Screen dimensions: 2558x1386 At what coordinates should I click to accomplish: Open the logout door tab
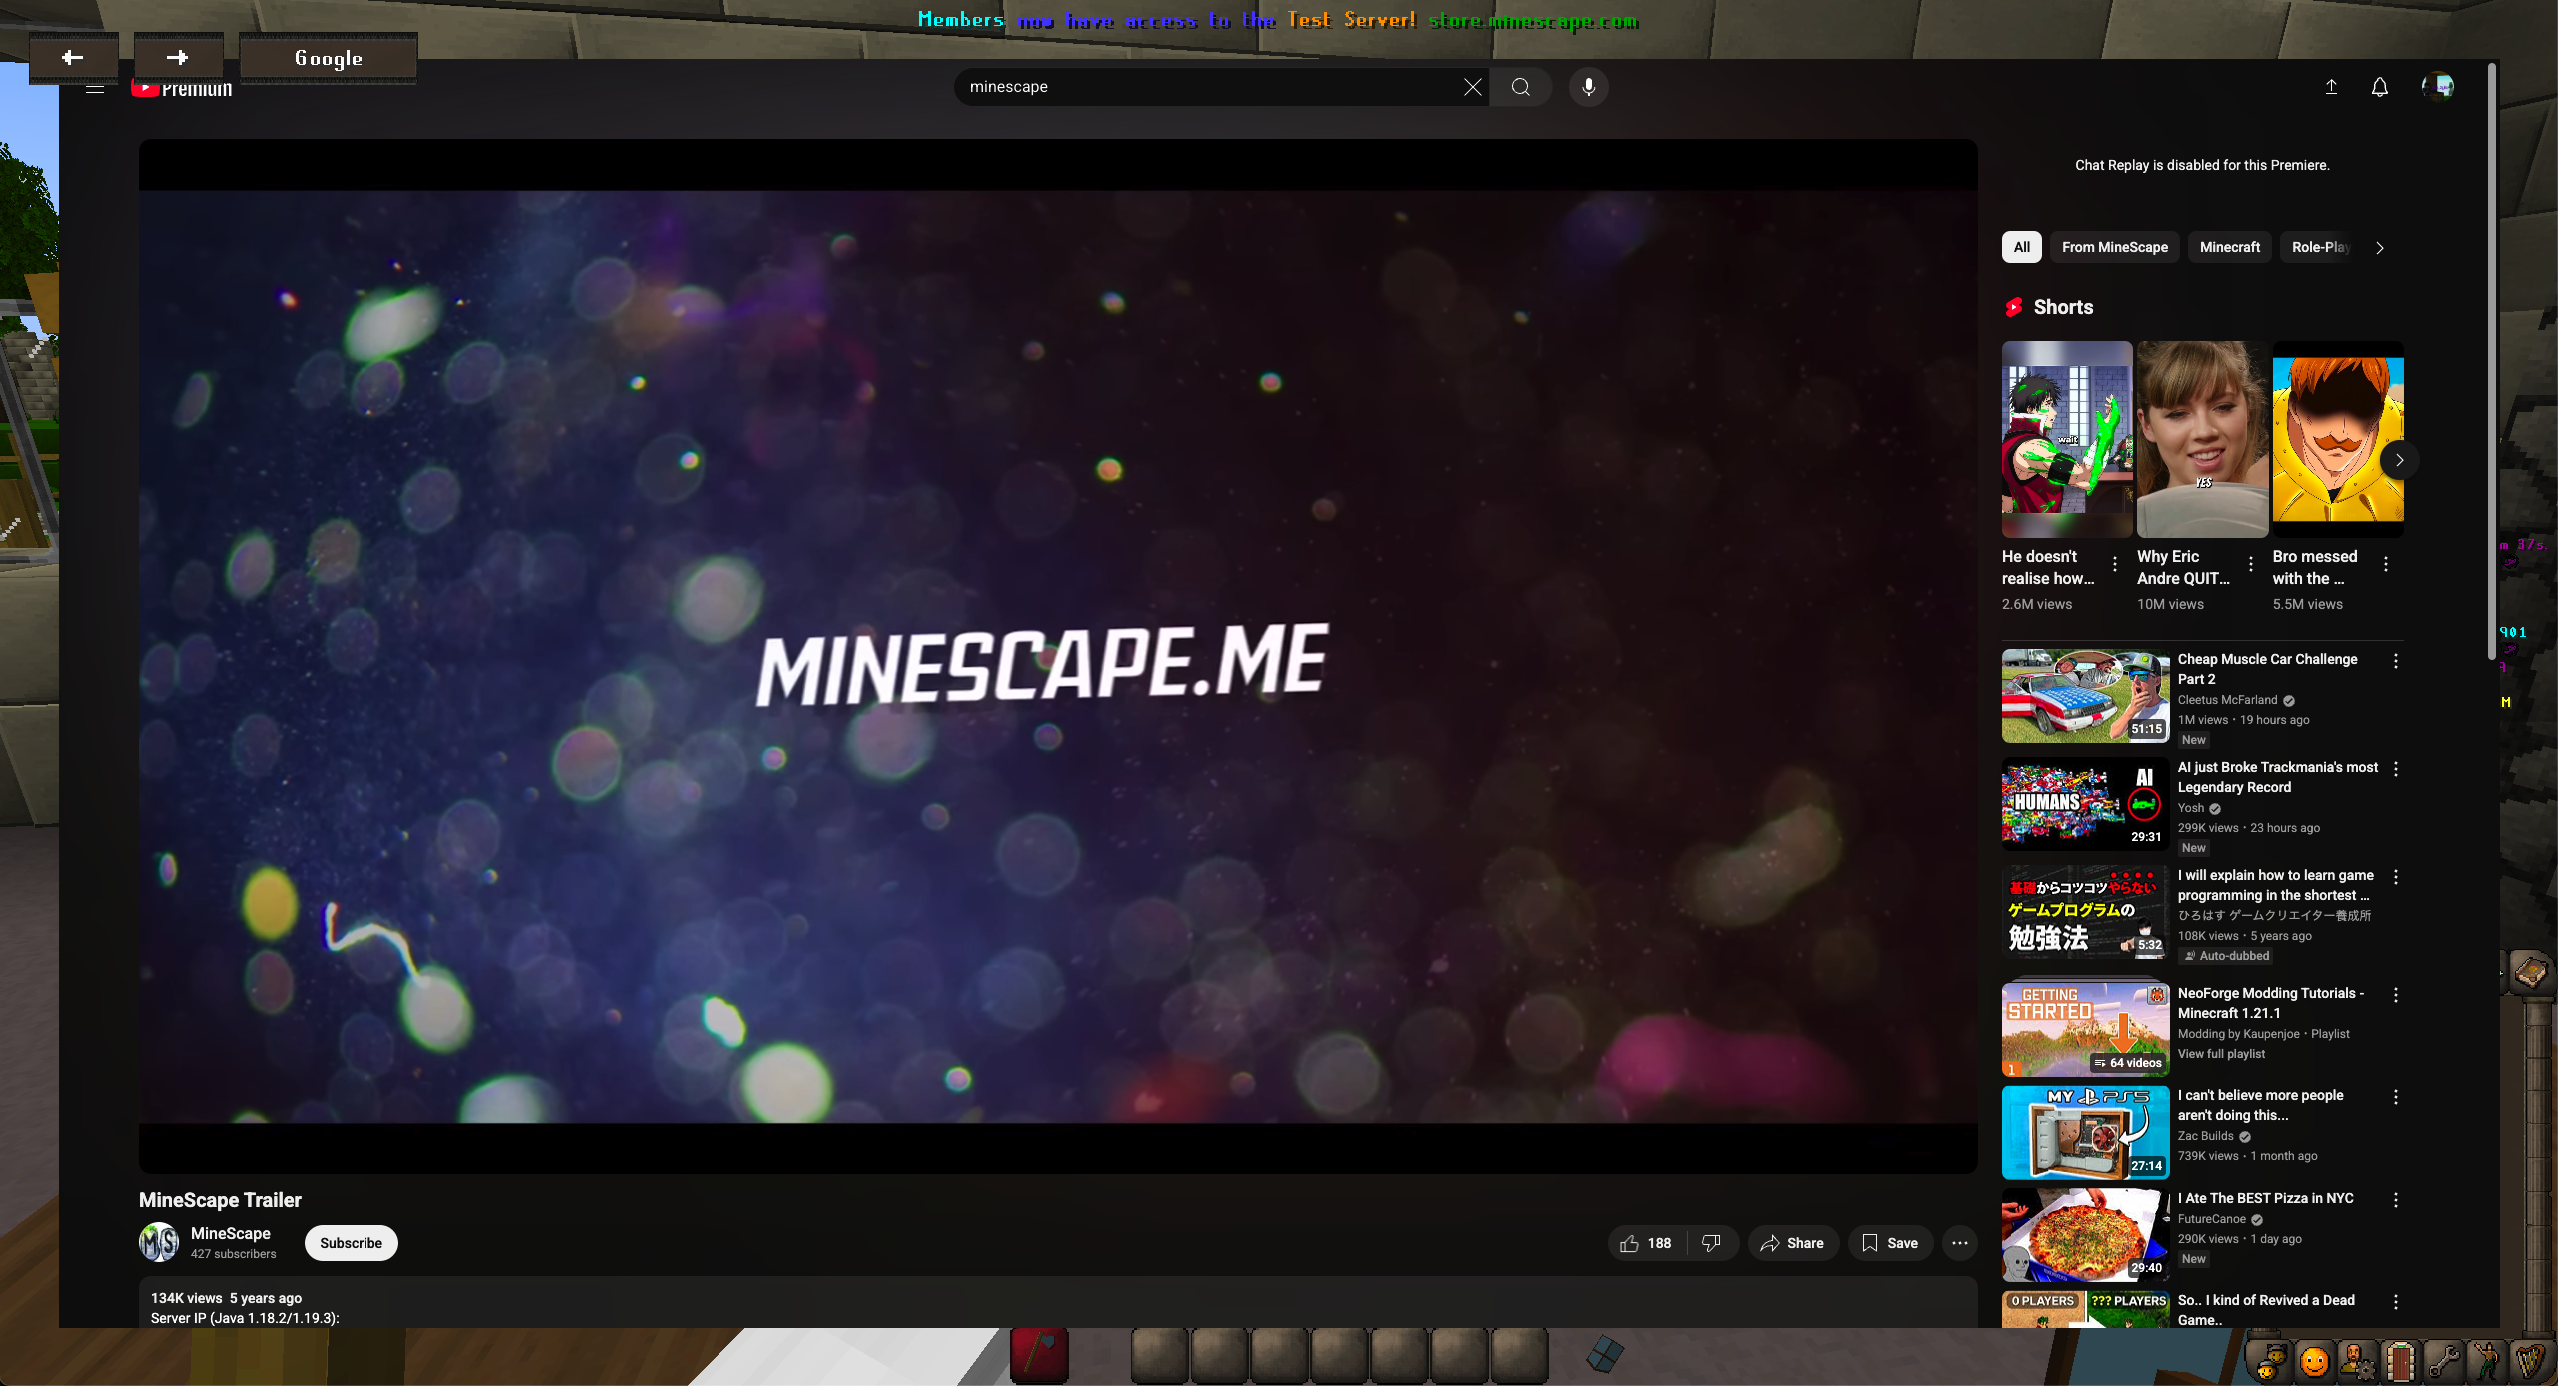click(x=2400, y=1361)
